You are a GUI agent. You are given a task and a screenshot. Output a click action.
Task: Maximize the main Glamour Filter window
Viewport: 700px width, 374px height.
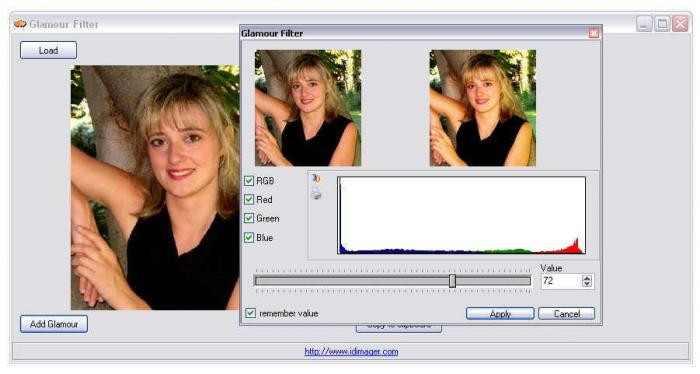(662, 24)
